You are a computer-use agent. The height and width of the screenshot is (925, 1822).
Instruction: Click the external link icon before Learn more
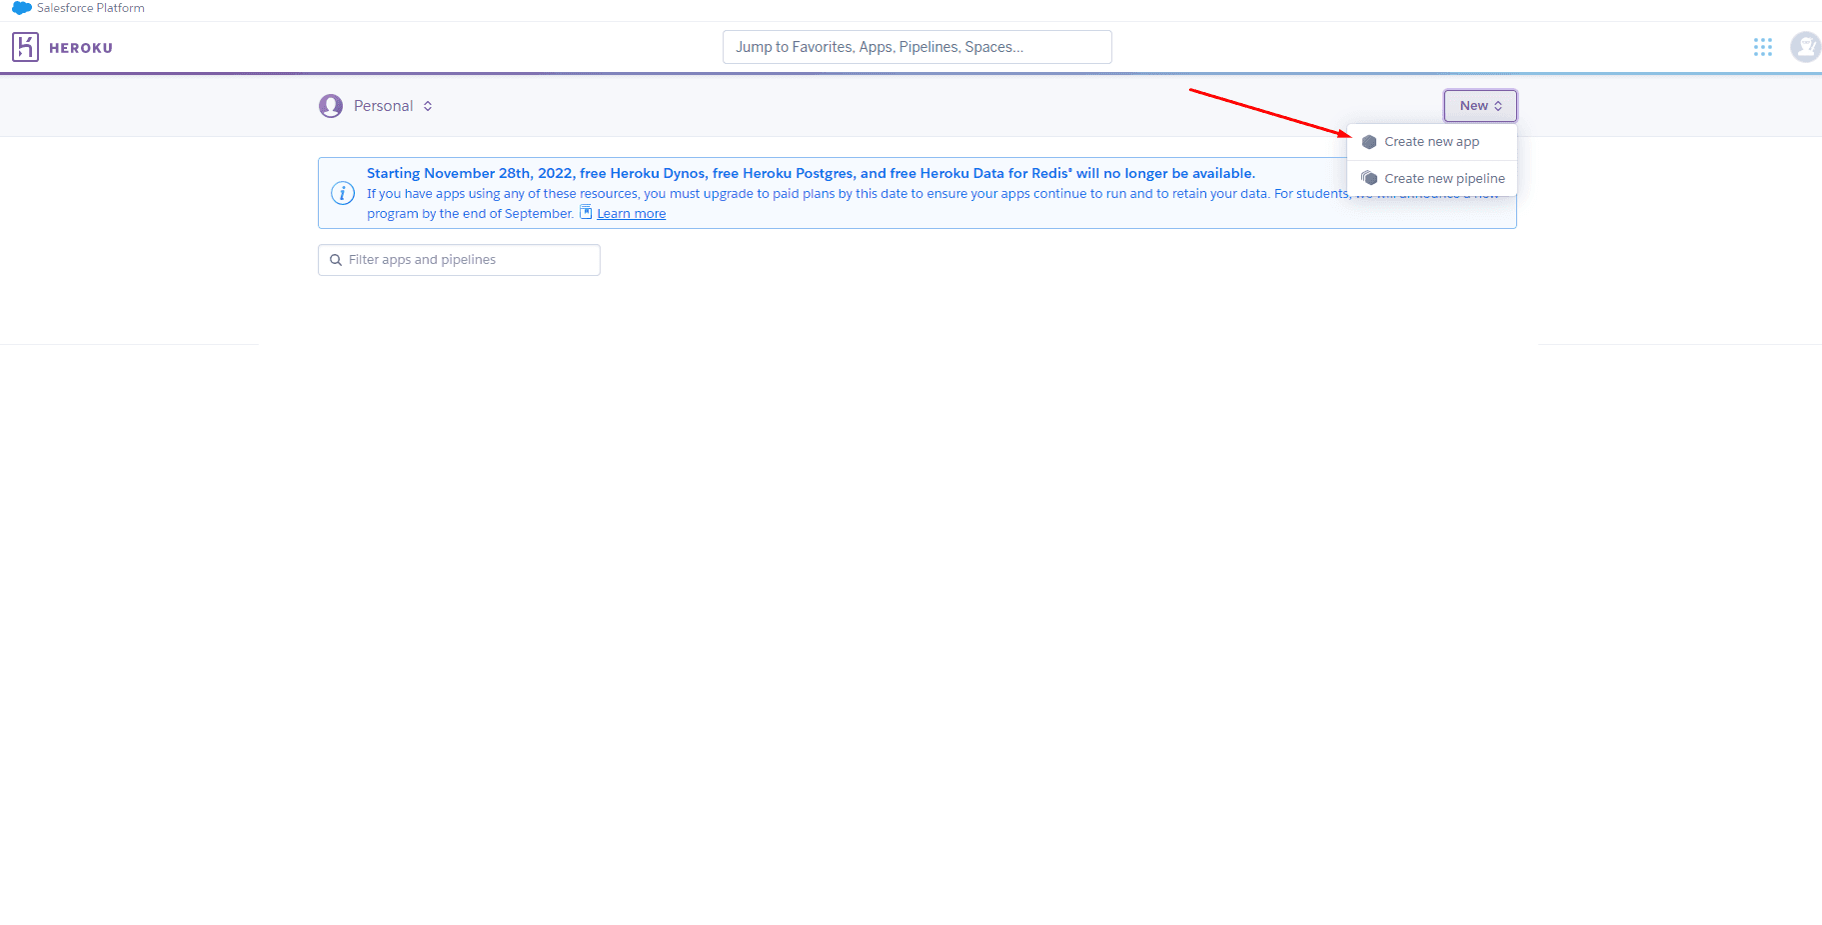586,213
